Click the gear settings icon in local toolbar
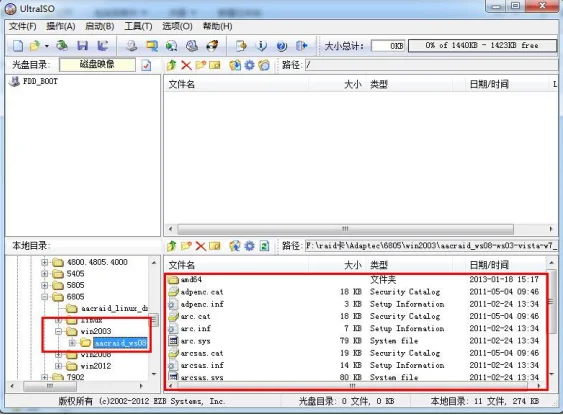This screenshot has width=563, height=415. pyautogui.click(x=249, y=246)
